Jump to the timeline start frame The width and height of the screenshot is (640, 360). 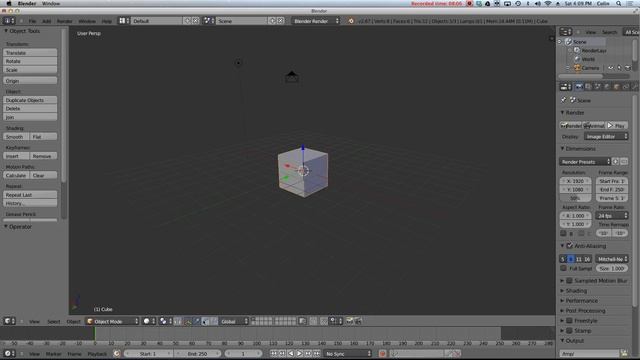click(273, 353)
